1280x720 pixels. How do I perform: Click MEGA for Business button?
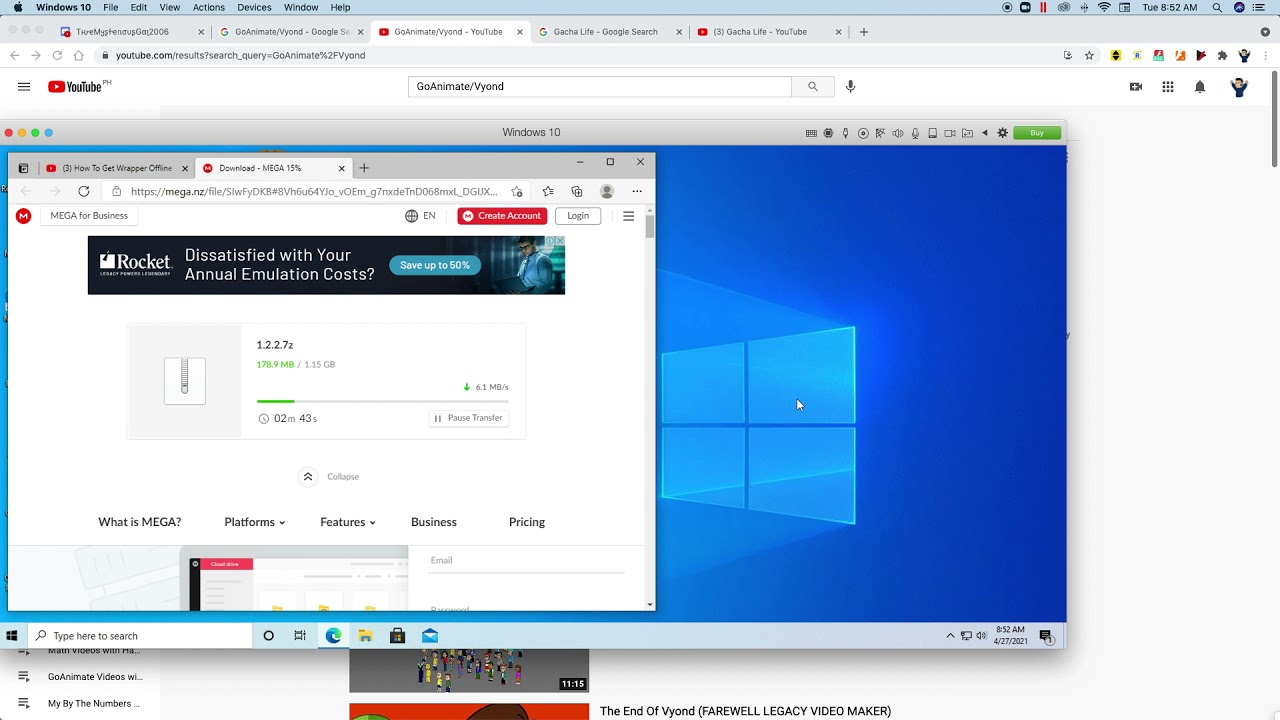[89, 216]
